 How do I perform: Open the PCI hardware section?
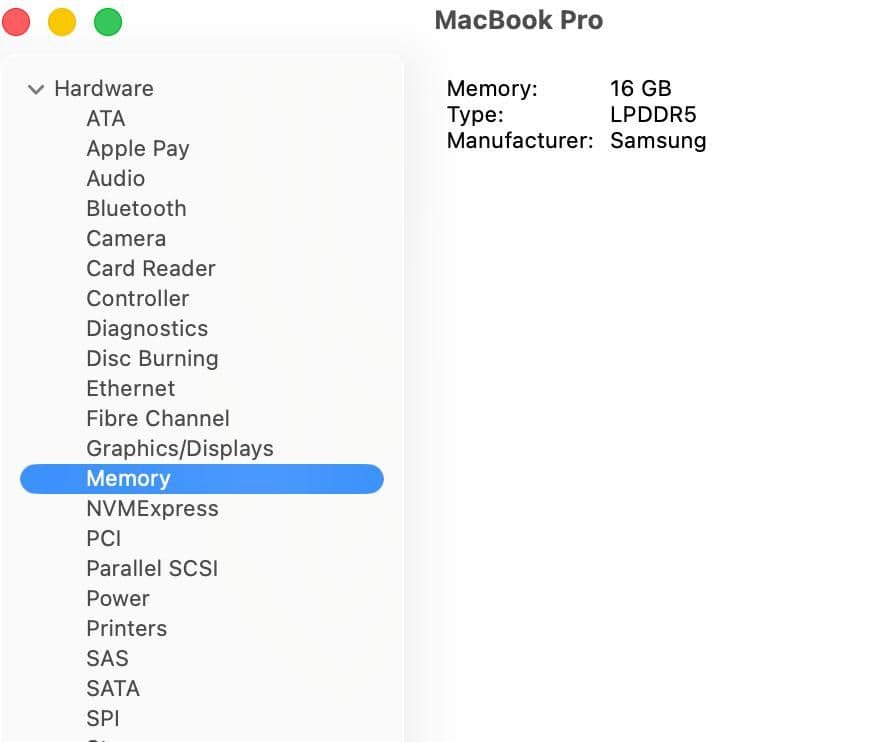pos(104,538)
